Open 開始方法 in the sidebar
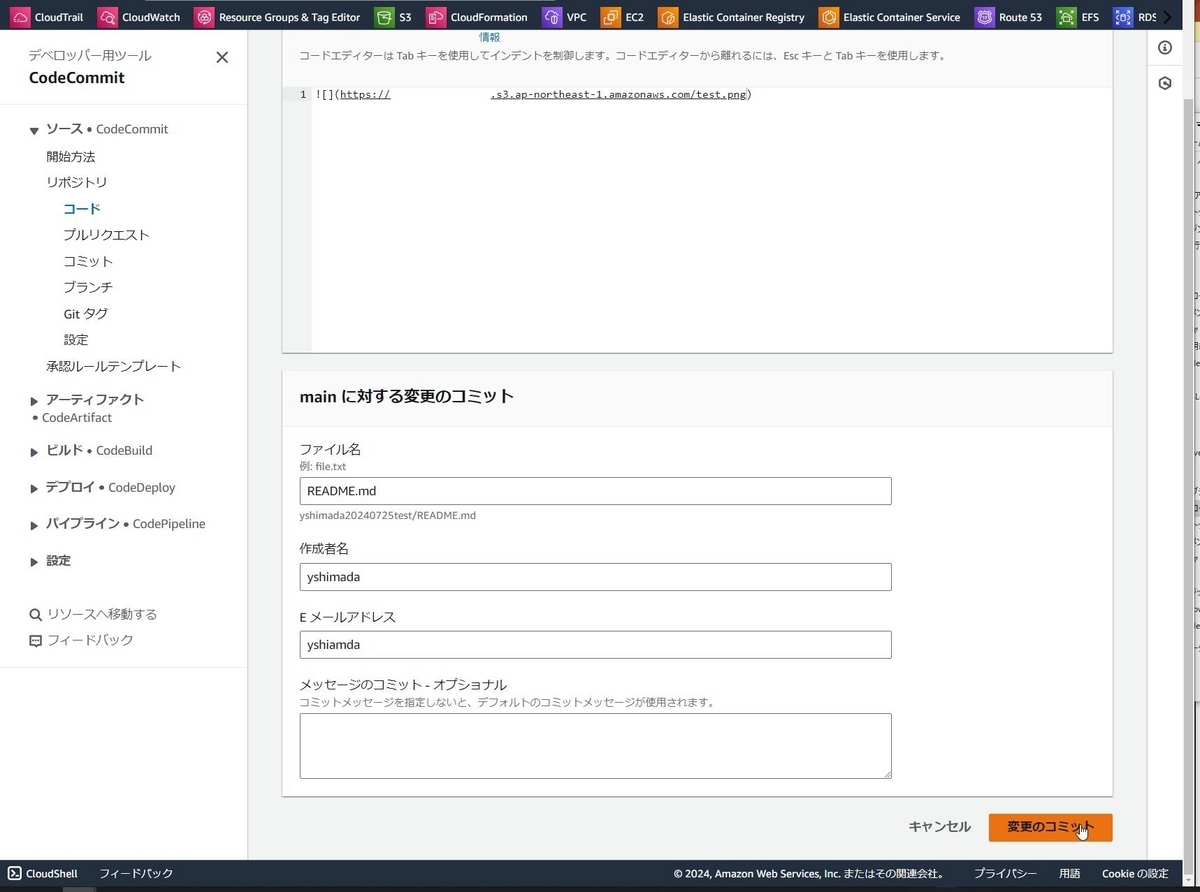This screenshot has width=1200, height=892. [71, 156]
